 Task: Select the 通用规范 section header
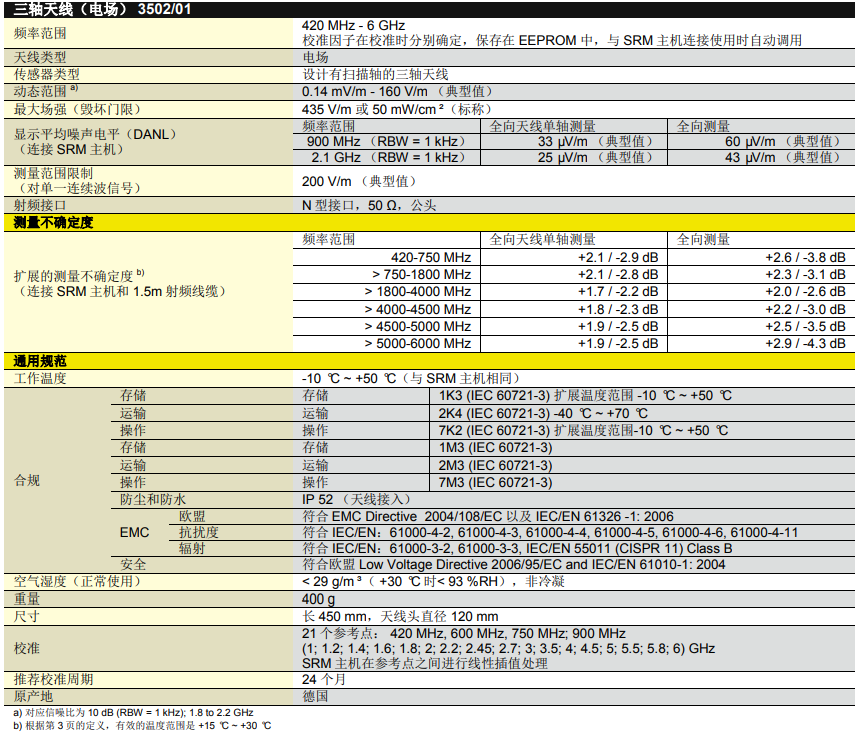(40, 361)
